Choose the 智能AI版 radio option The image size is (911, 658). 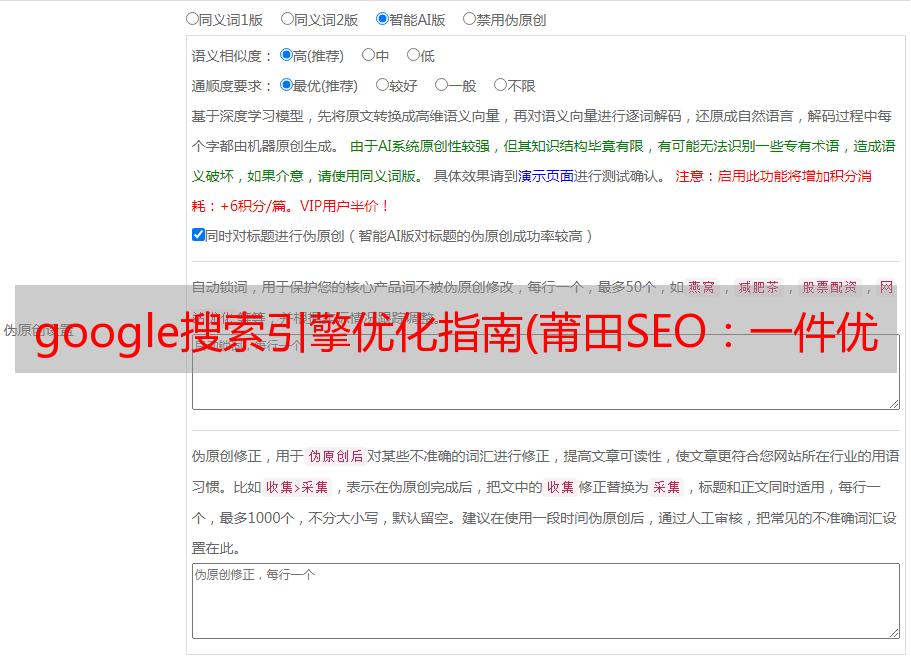pos(382,19)
